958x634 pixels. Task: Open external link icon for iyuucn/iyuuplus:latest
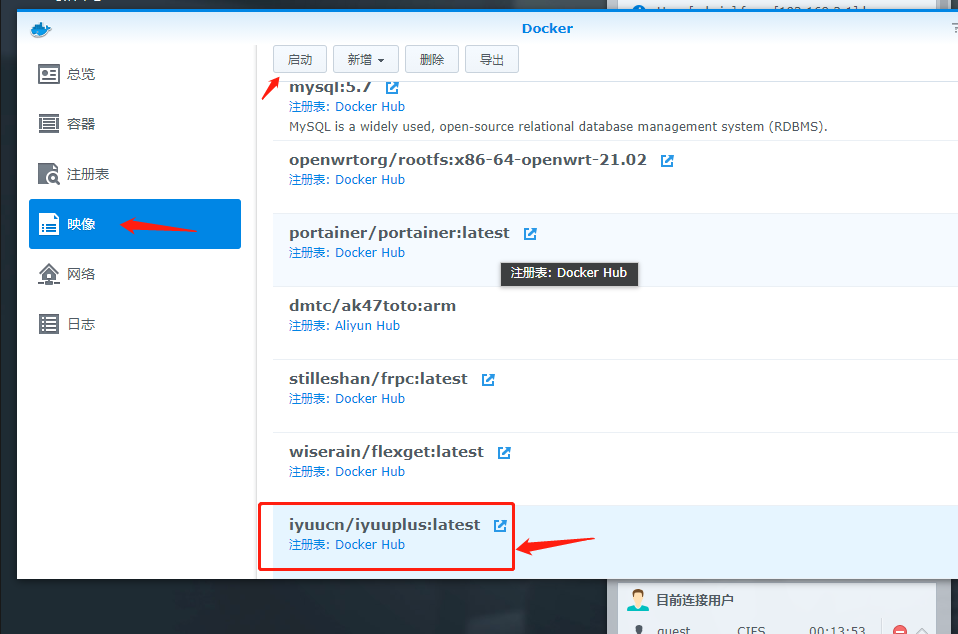(x=500, y=525)
